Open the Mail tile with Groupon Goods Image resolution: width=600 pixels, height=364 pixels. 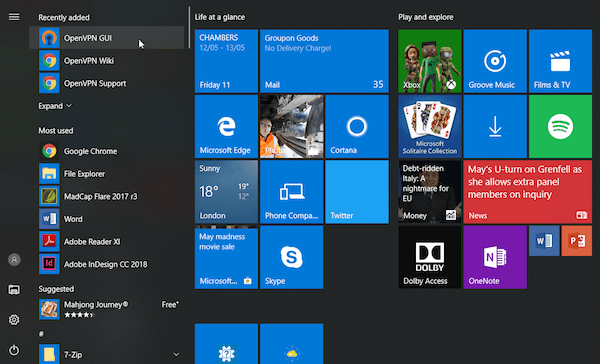pos(324,61)
